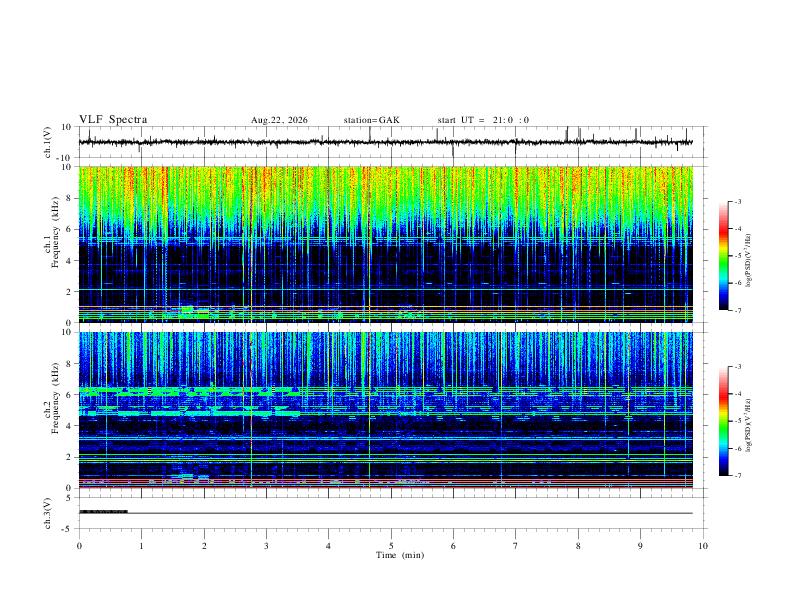
Task: Click the cyan 5 kHz band in ch.2 spectrogram
Action: [x=189, y=413]
